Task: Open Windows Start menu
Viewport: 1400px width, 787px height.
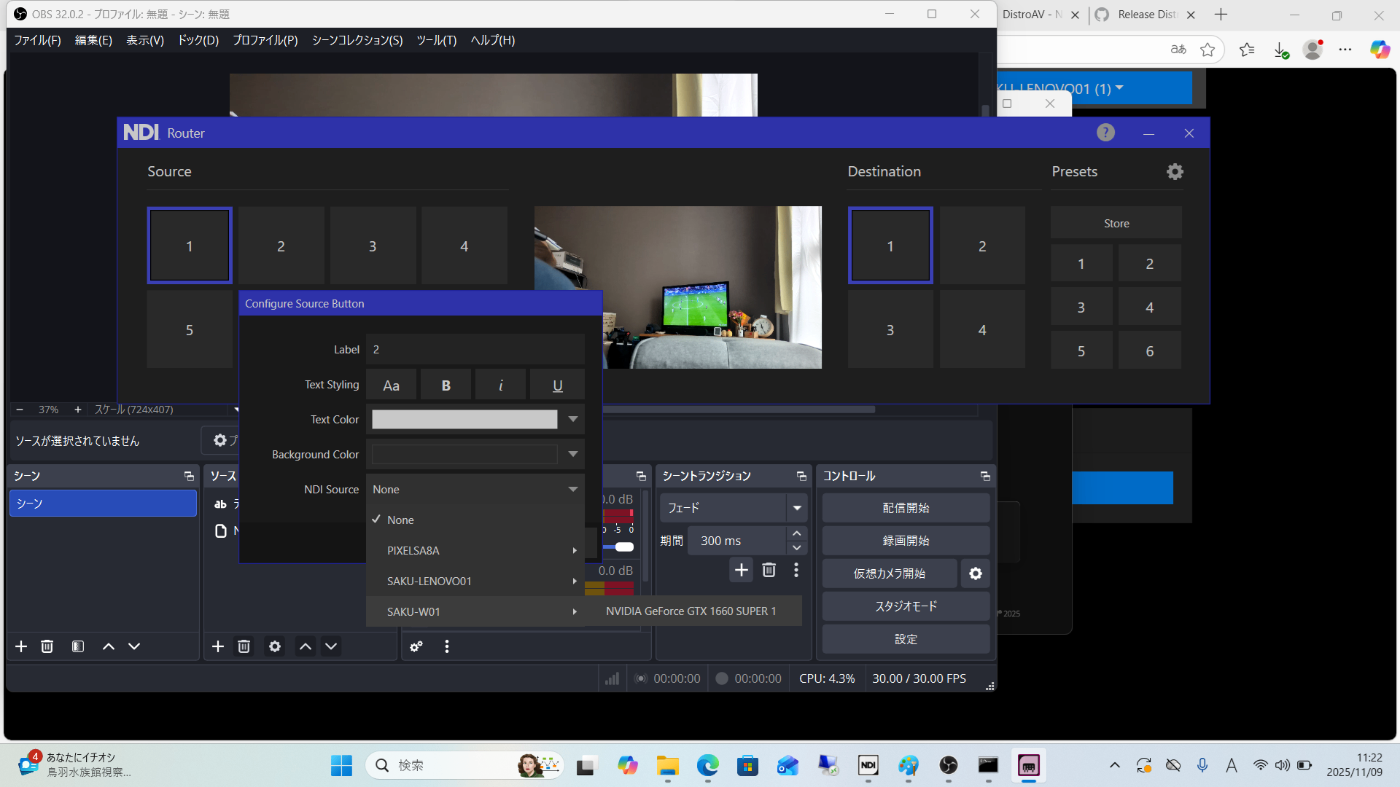Action: [x=341, y=765]
